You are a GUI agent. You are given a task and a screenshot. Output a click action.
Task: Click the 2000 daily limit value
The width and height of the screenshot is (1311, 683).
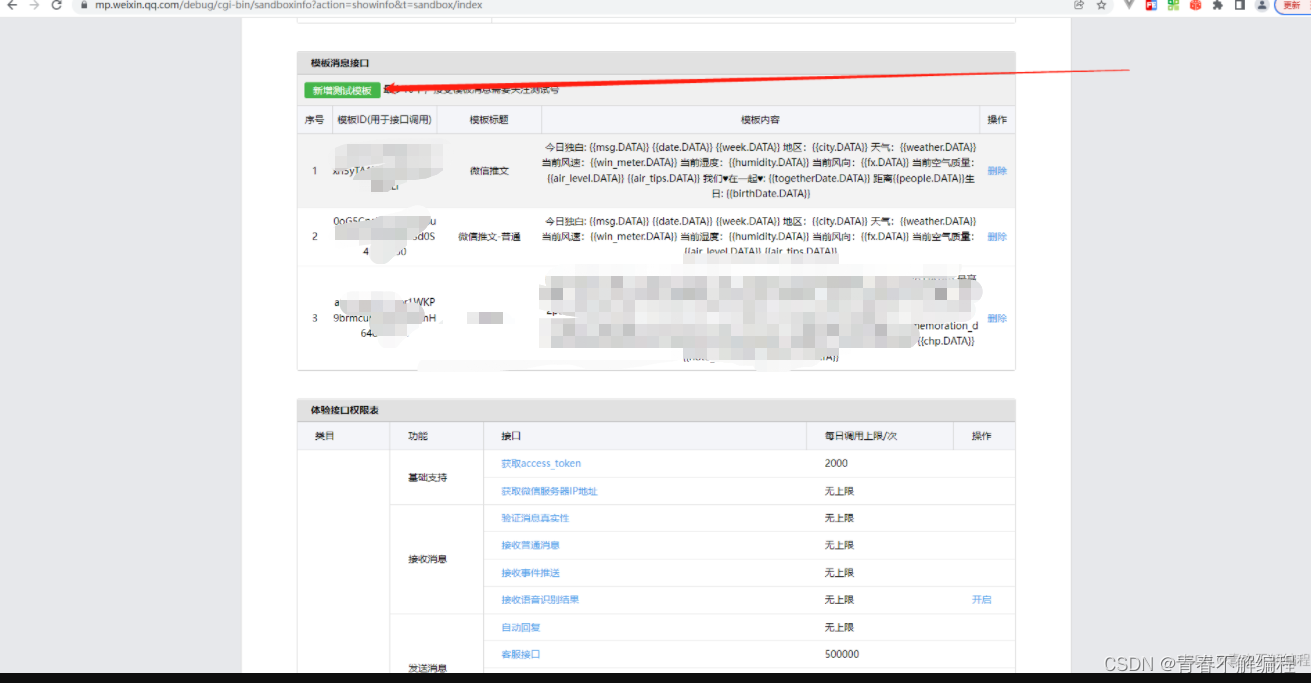836,464
